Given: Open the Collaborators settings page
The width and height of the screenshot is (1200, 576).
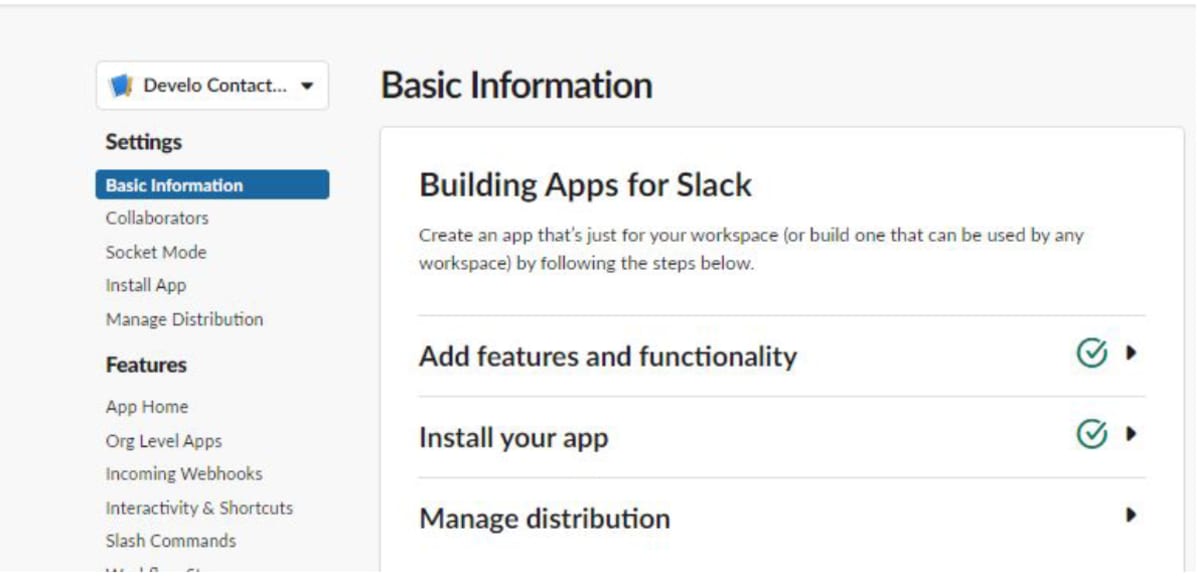Looking at the screenshot, I should pos(156,218).
